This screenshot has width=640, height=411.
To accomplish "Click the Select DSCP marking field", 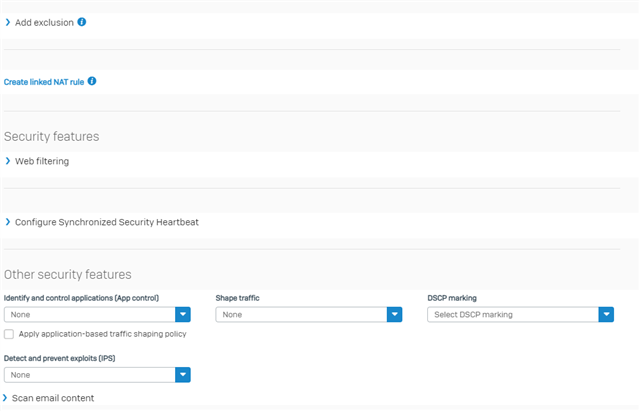I will point(513,315).
